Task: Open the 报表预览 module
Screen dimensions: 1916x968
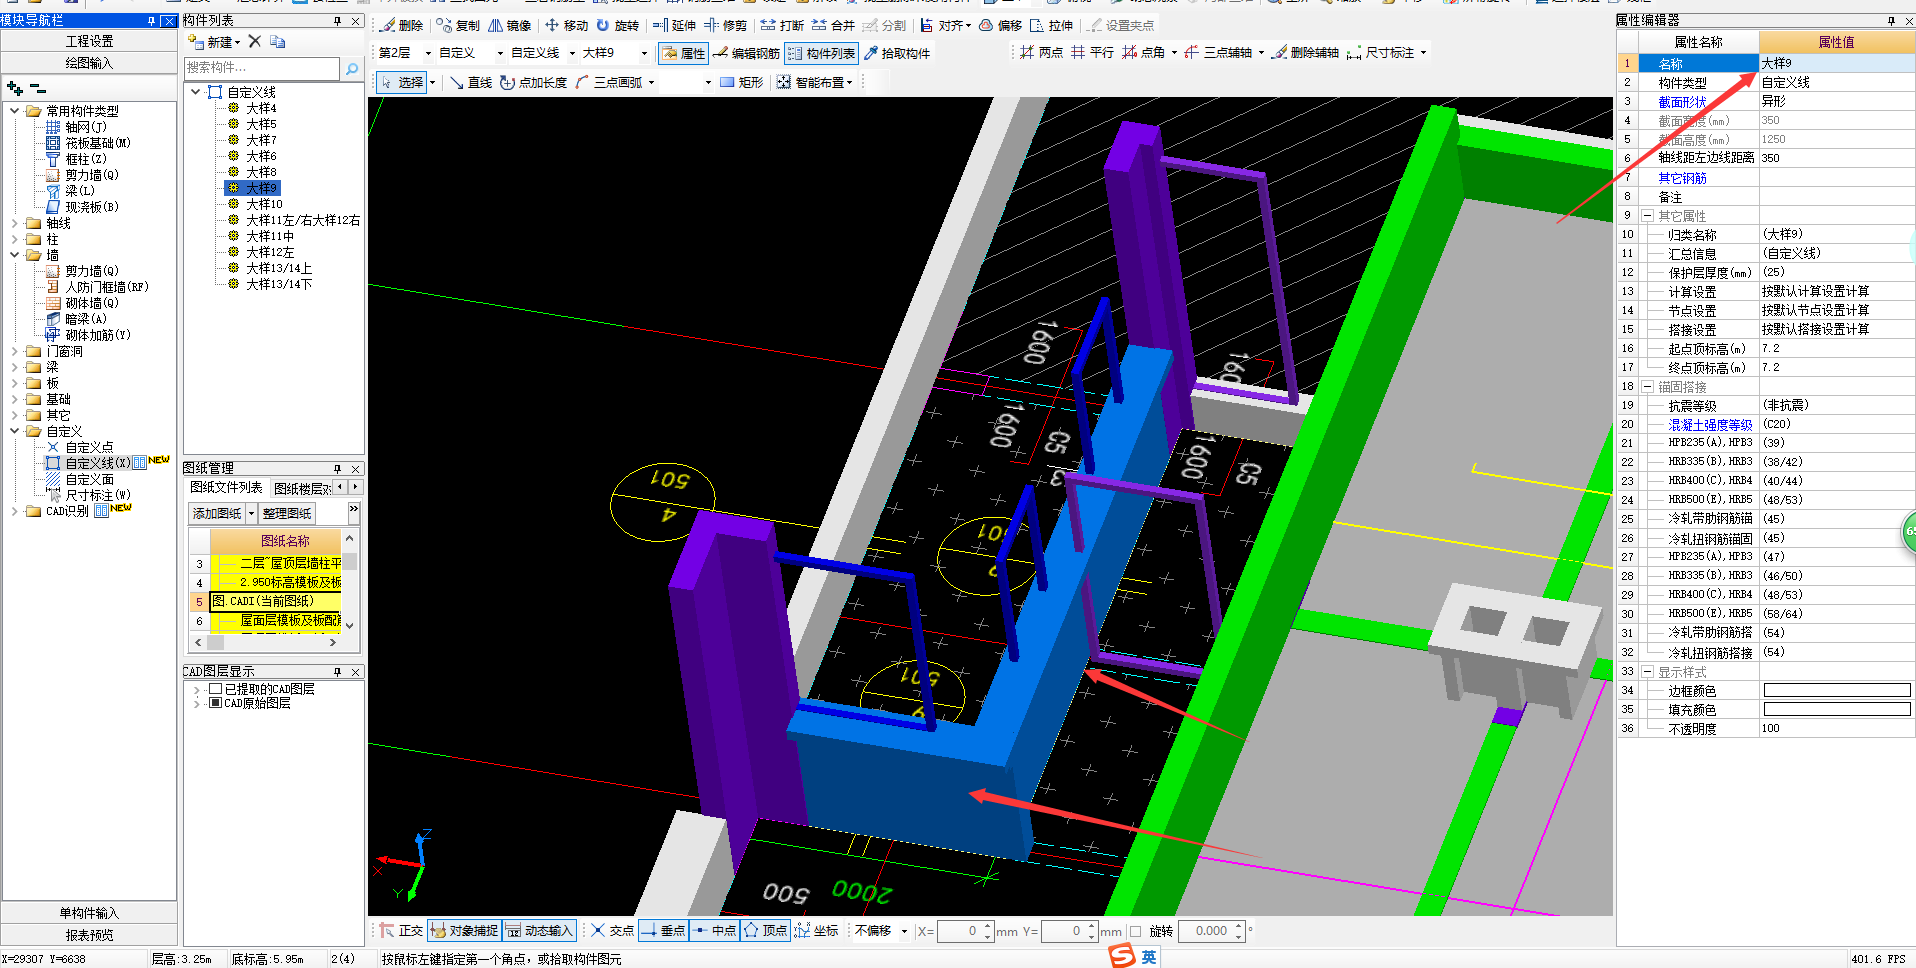Action: point(89,935)
